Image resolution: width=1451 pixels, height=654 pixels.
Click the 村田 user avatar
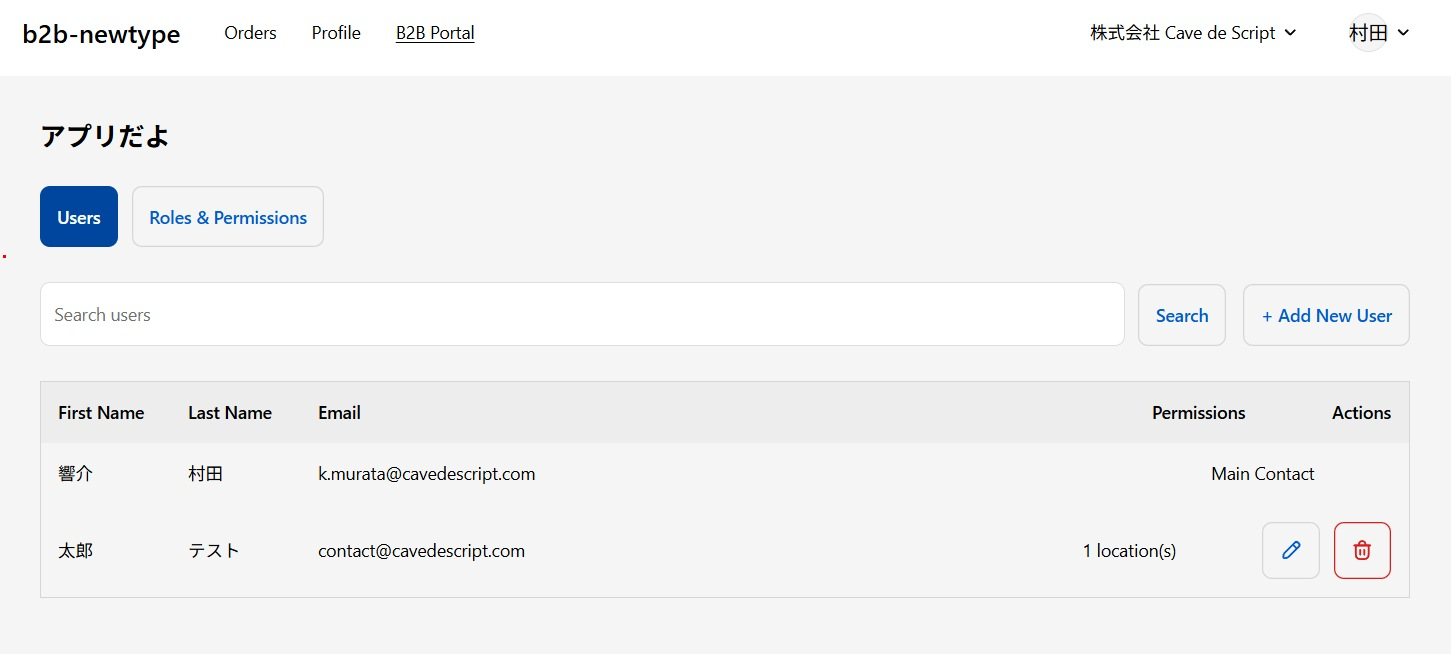(1368, 33)
